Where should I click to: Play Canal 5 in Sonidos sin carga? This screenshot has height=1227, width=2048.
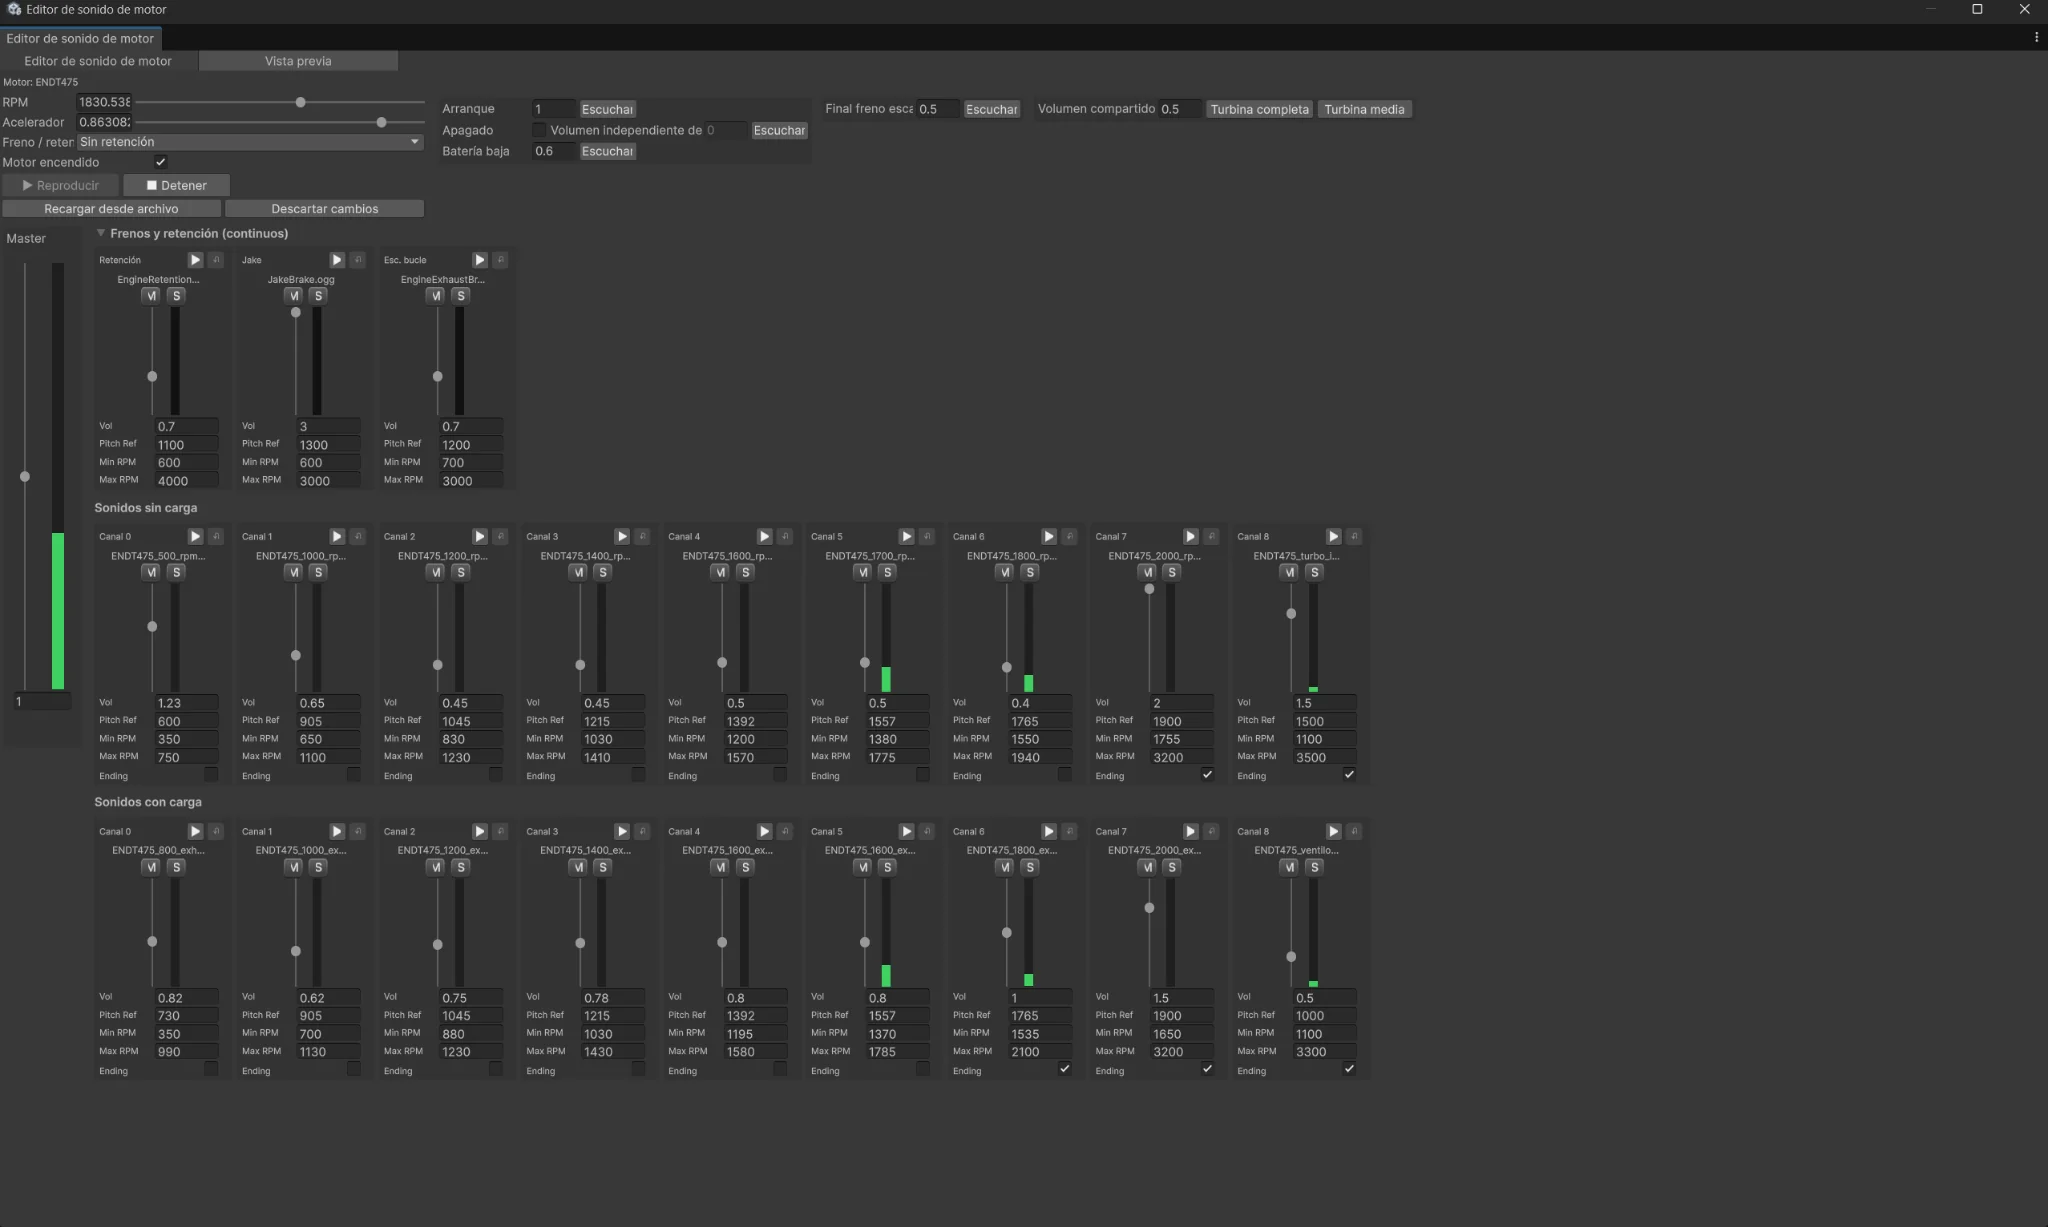point(906,537)
